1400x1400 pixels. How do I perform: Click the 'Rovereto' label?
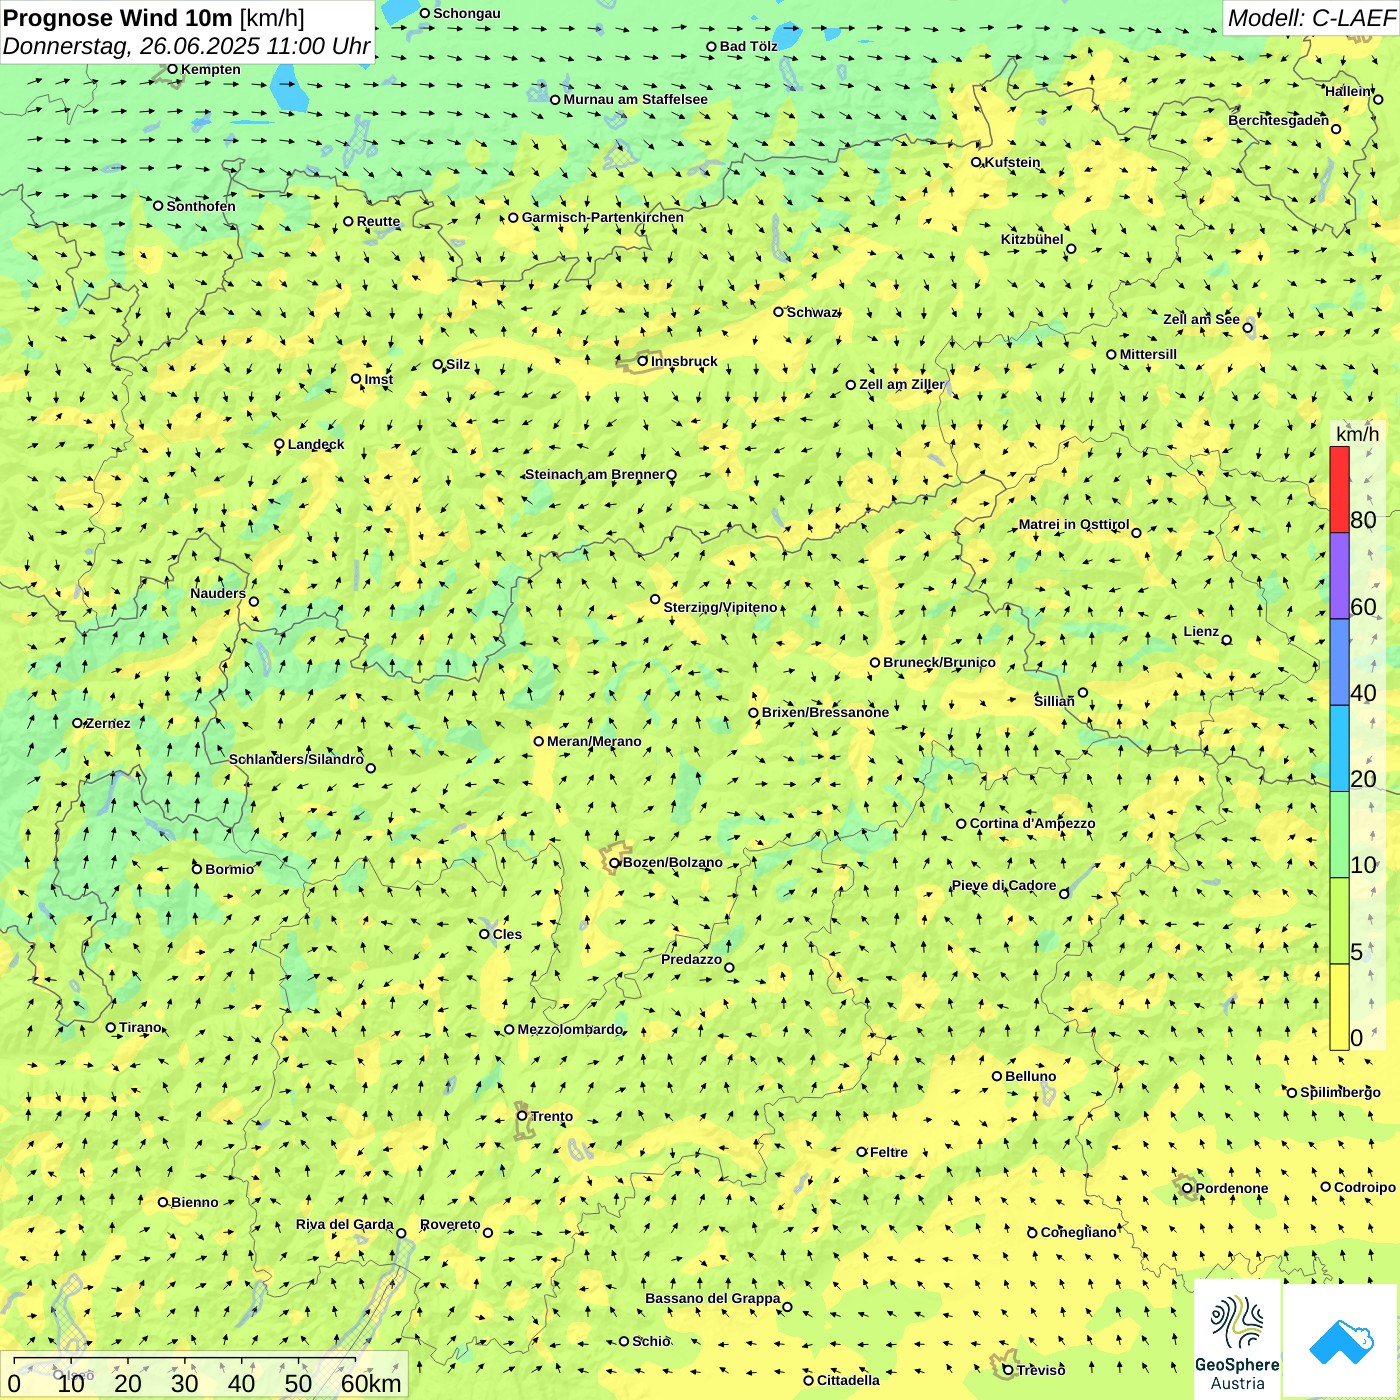click(450, 1224)
